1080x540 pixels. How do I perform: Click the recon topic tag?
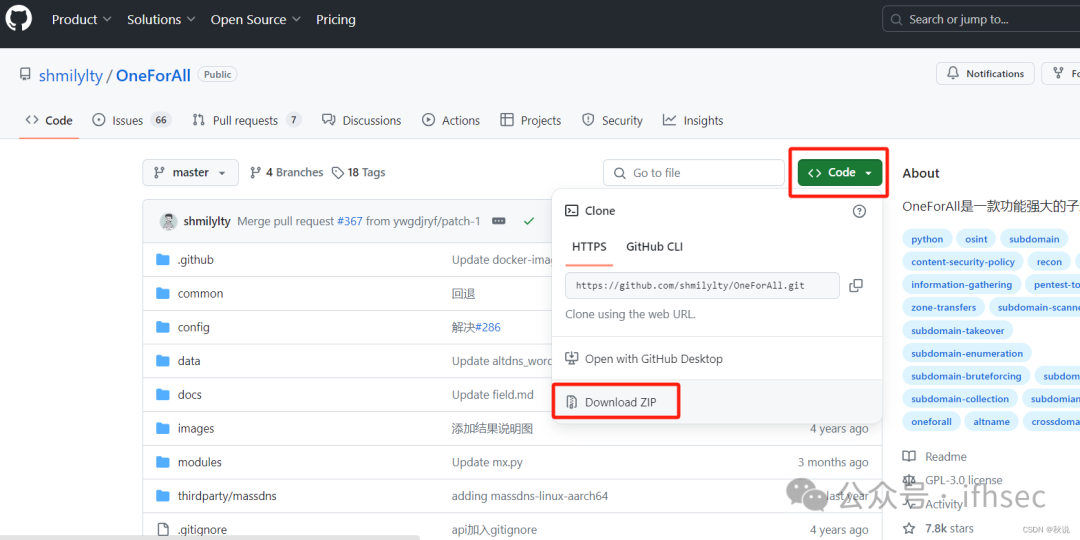point(1049,262)
